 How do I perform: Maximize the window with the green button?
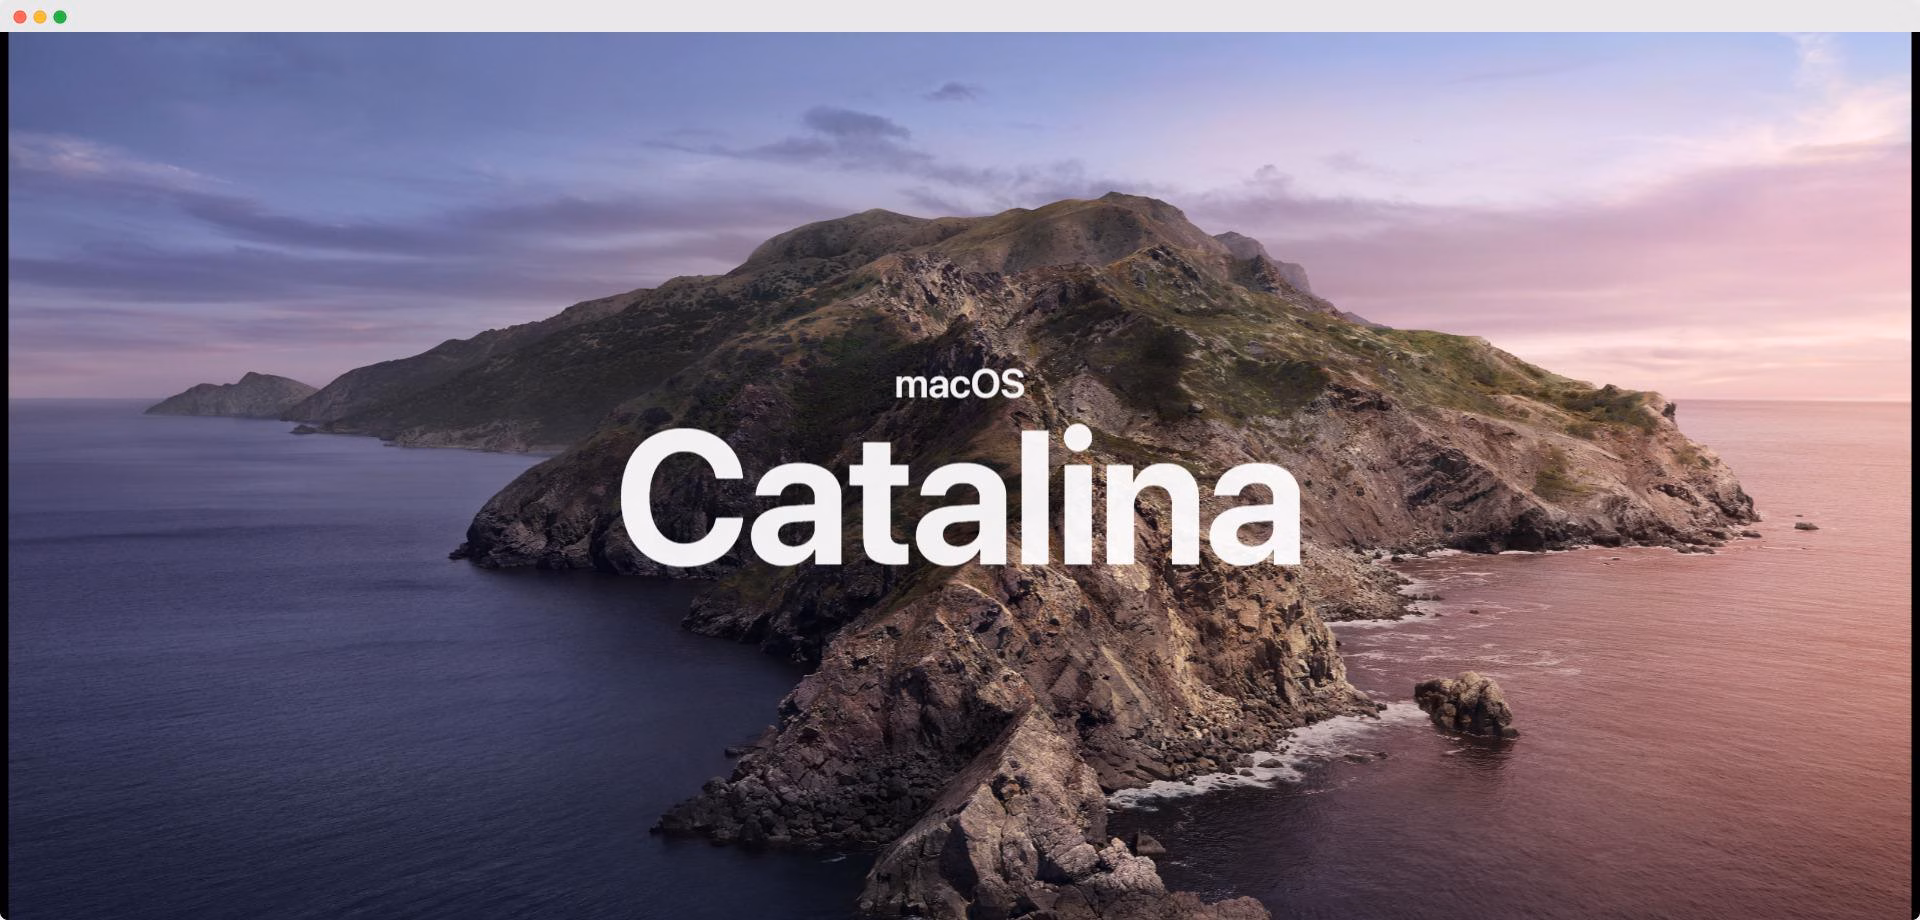60,17
